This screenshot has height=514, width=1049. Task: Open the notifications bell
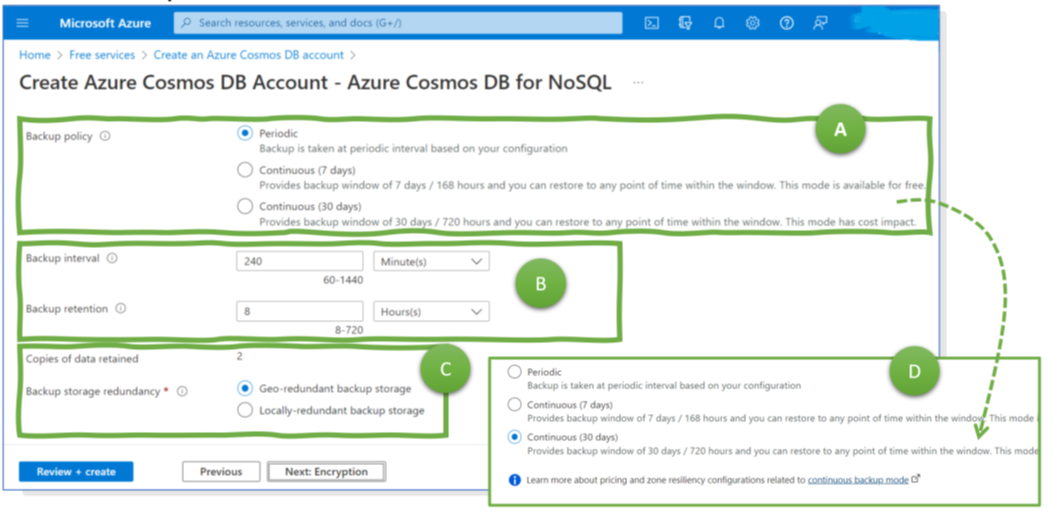[719, 23]
